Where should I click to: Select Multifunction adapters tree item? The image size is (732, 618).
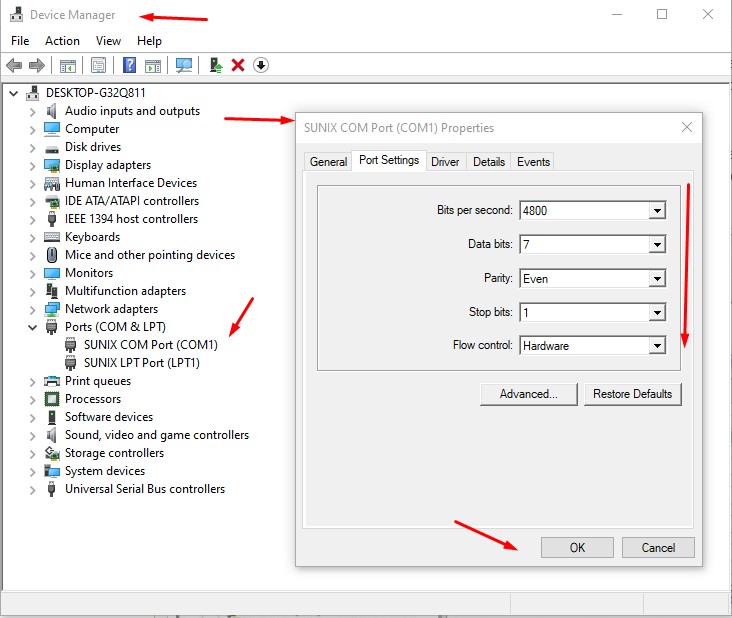tap(125, 291)
